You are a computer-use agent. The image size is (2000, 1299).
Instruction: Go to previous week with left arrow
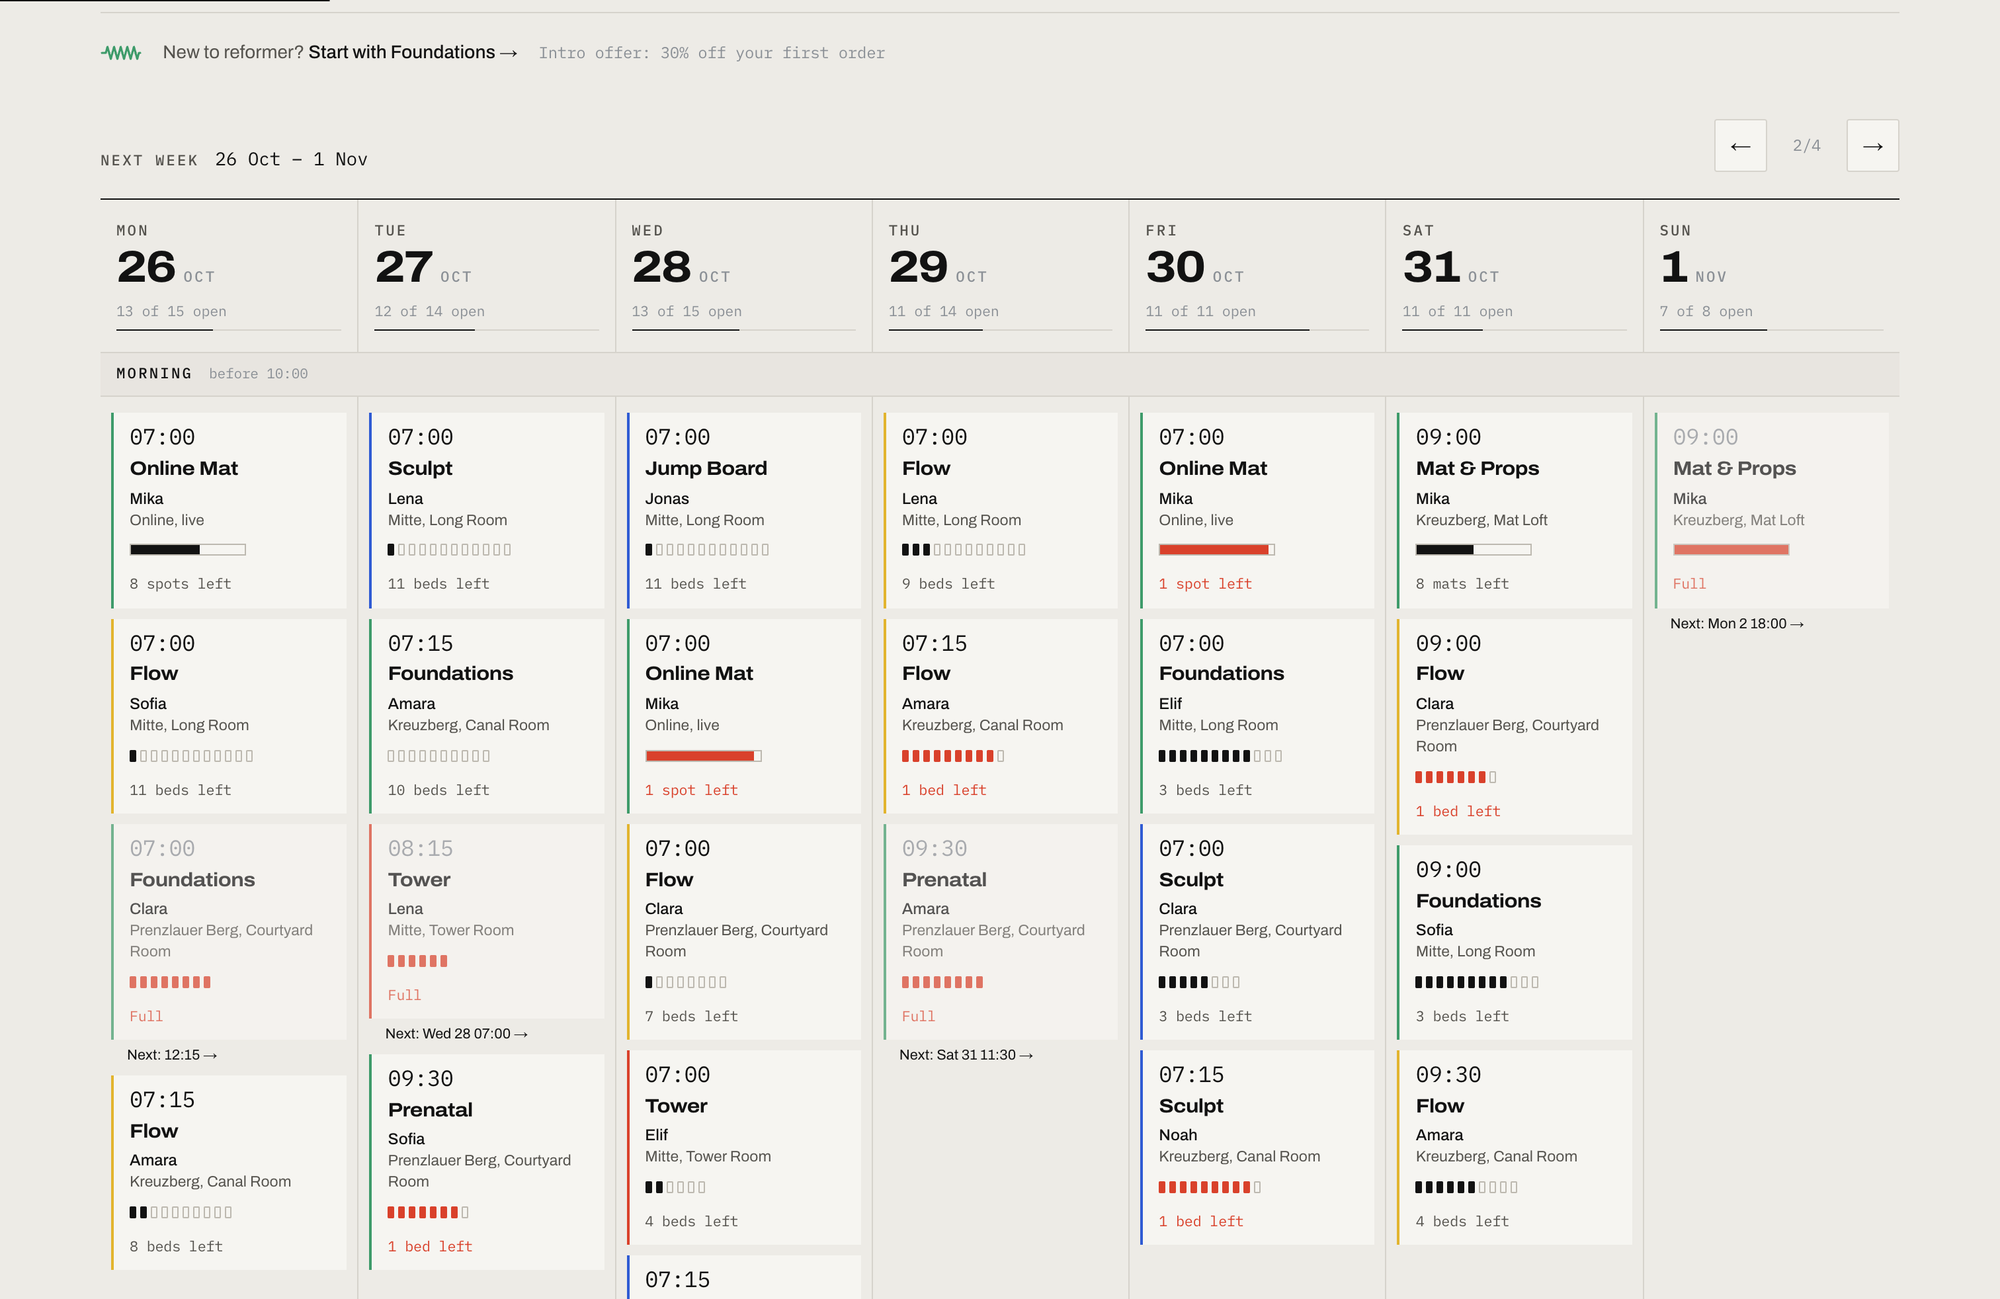tap(1740, 146)
